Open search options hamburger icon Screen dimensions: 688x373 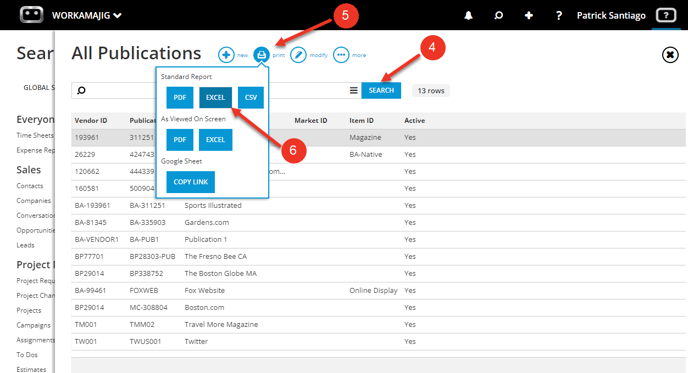click(353, 90)
